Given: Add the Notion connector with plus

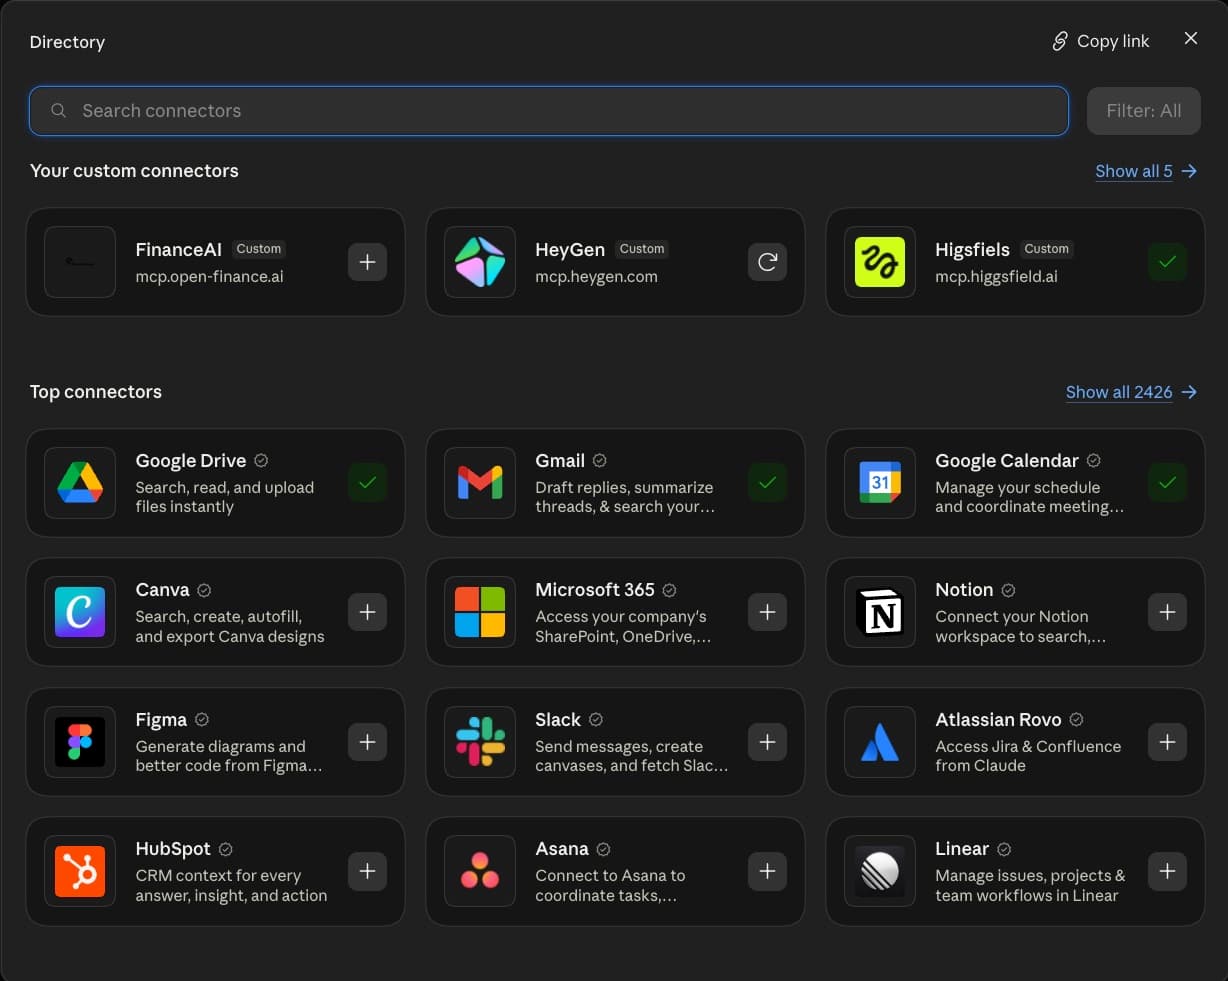Looking at the screenshot, I should click(x=1167, y=612).
